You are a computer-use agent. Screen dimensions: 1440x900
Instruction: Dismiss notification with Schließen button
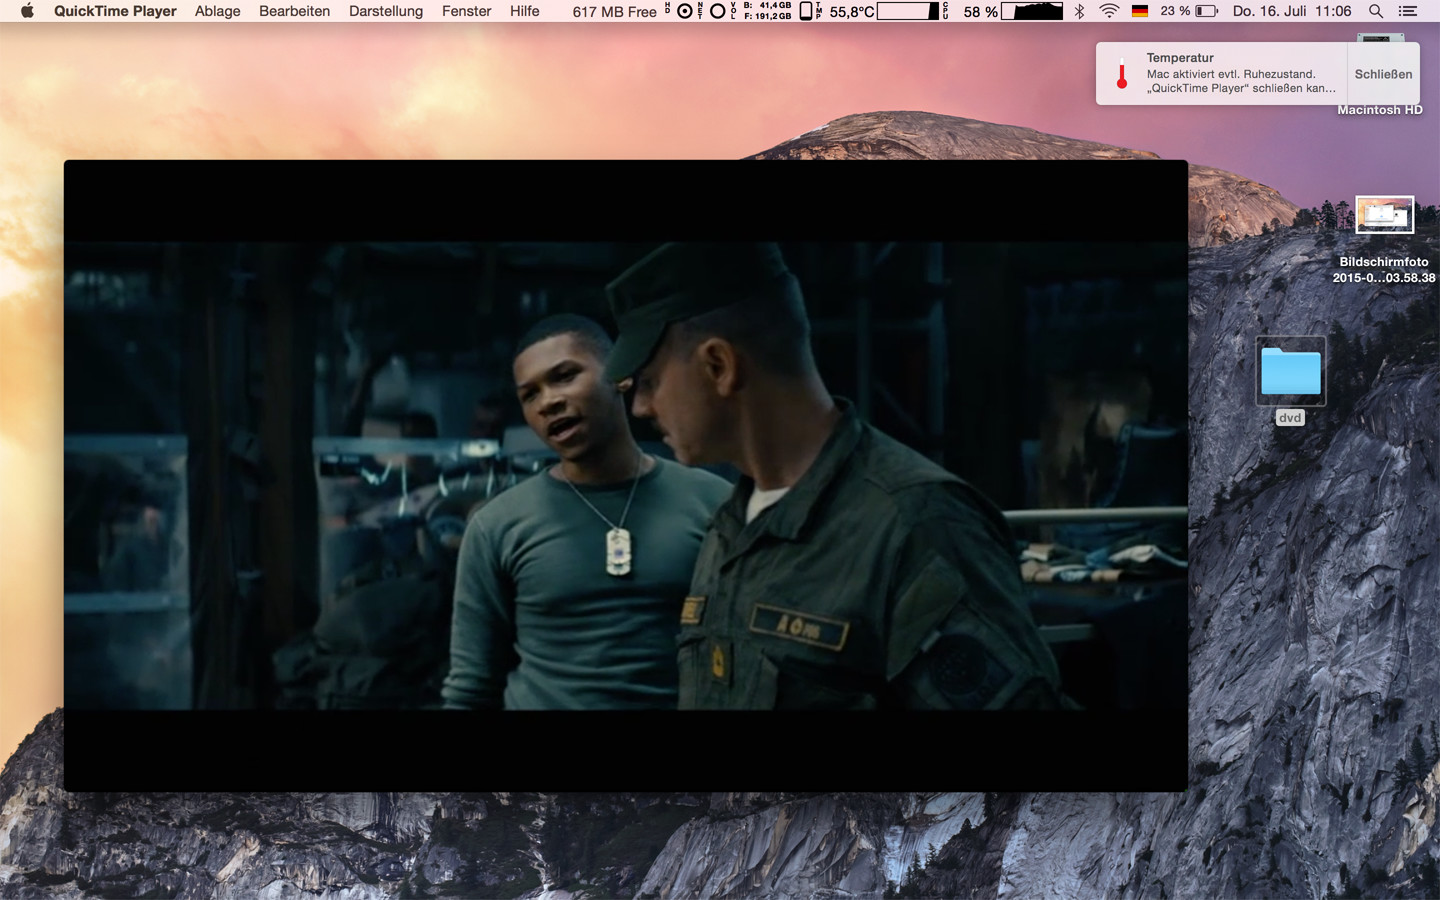(1383, 74)
